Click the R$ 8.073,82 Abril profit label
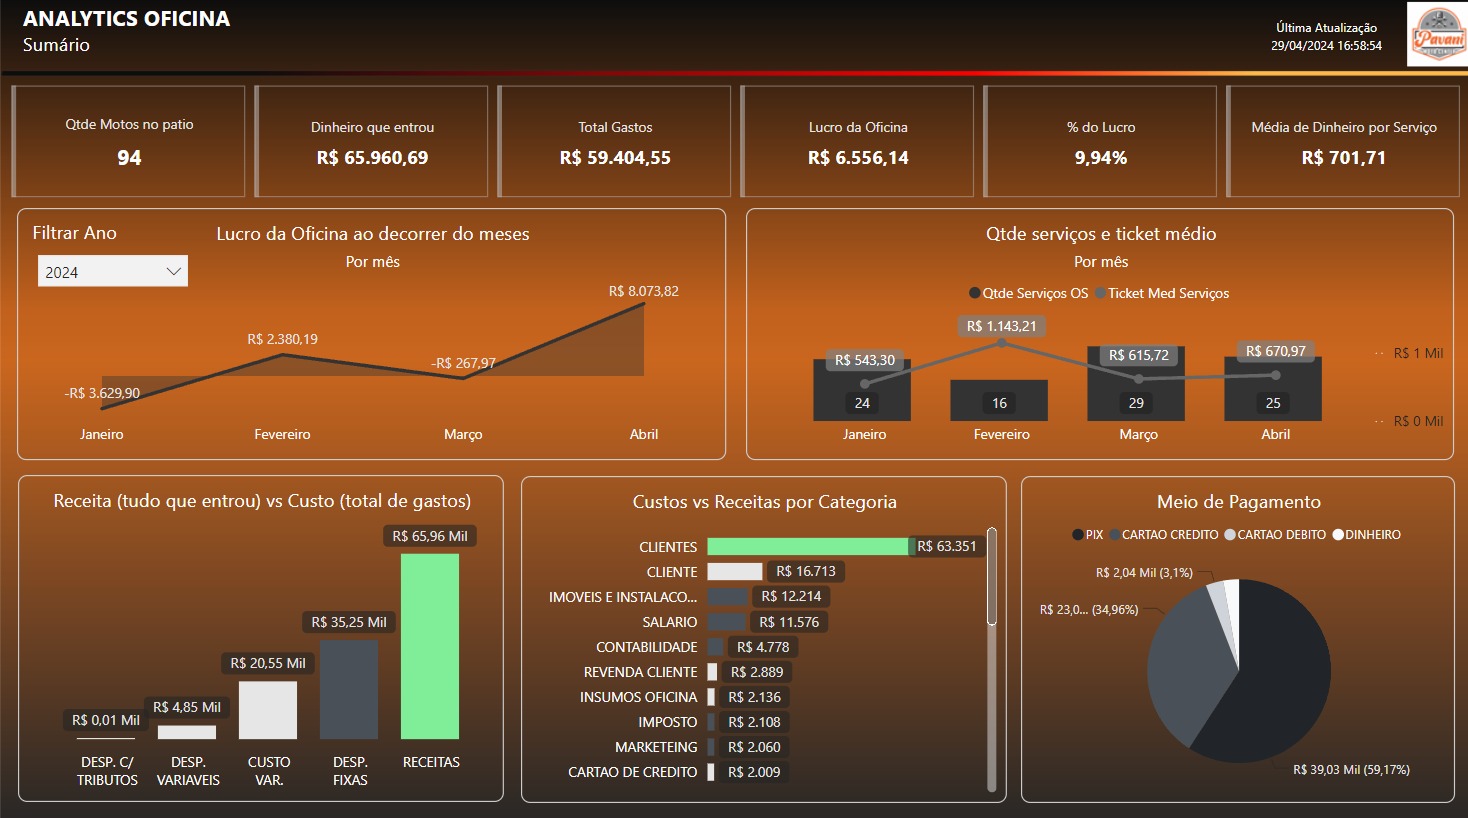Viewport: 1468px width, 818px height. (644, 291)
